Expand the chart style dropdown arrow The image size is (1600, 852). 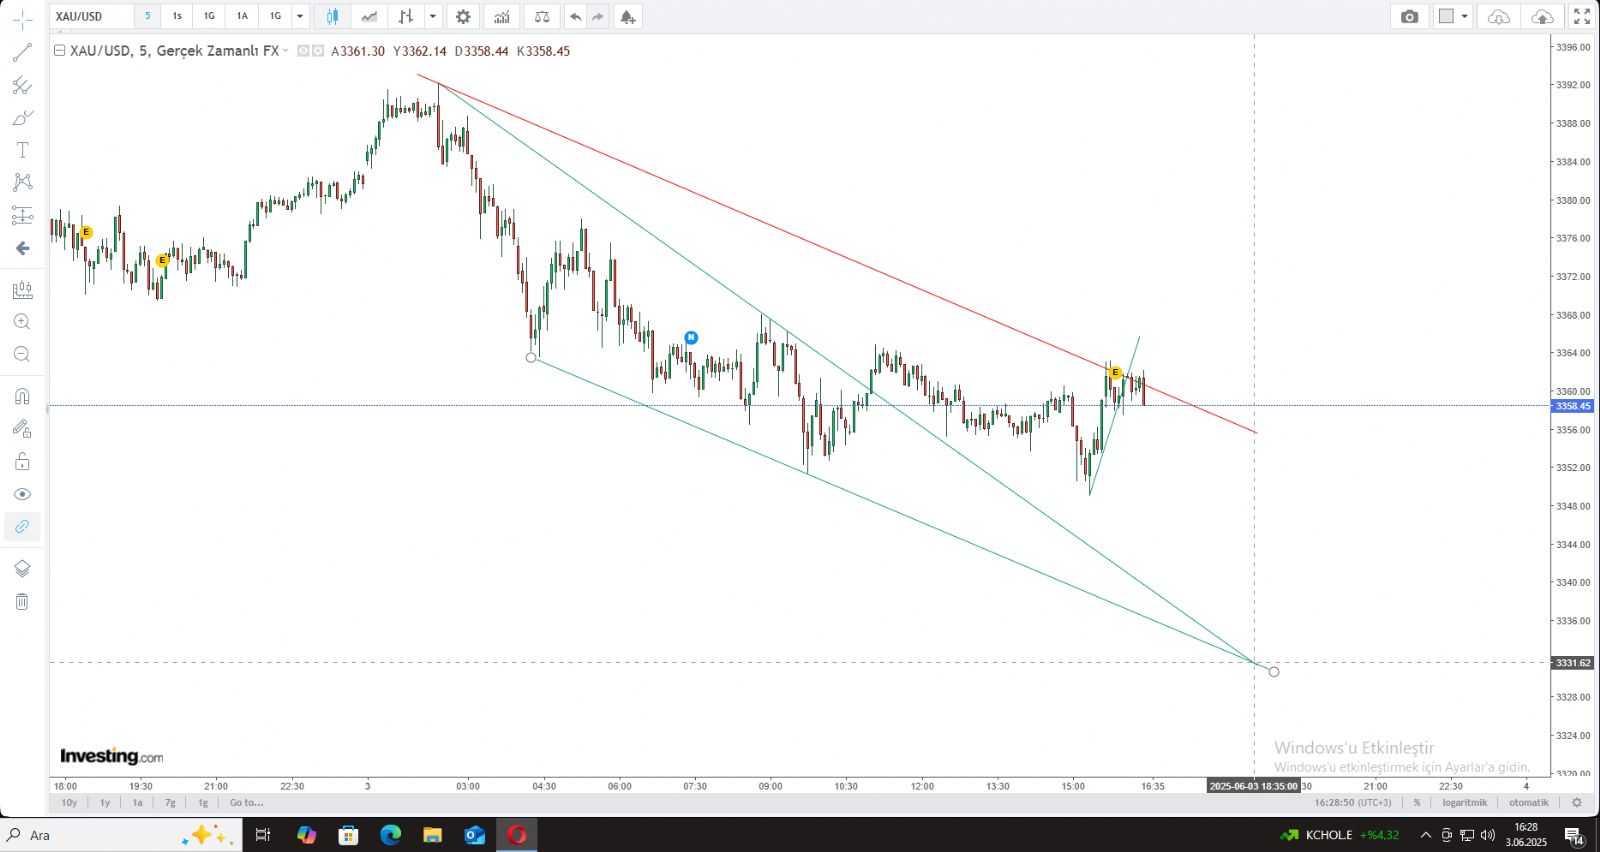click(x=433, y=16)
